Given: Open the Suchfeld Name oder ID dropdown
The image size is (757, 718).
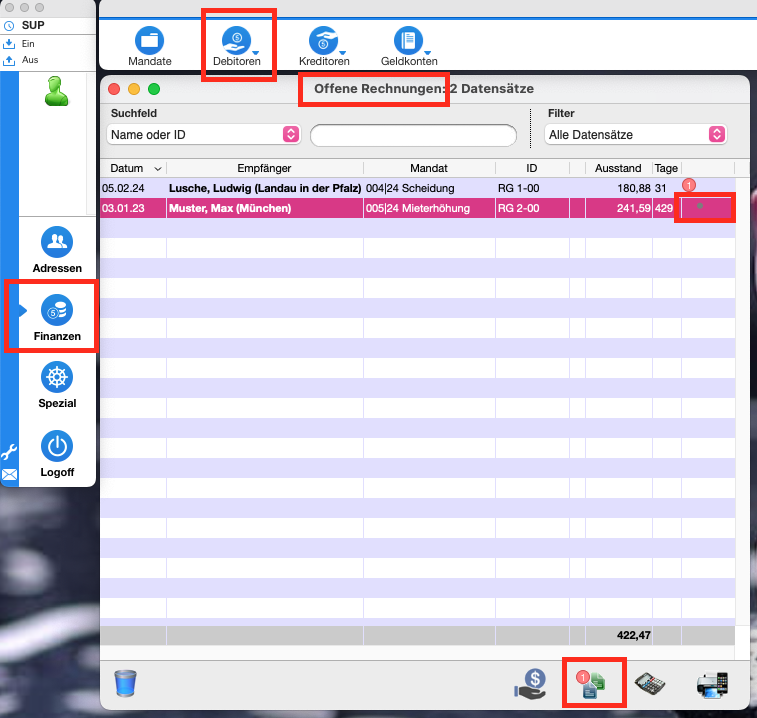Looking at the screenshot, I should coord(203,135).
